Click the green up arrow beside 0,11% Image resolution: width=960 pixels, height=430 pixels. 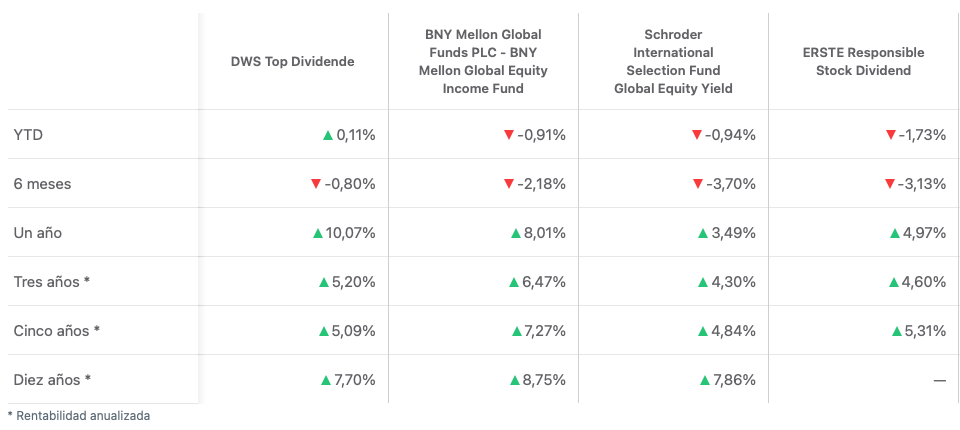(328, 135)
